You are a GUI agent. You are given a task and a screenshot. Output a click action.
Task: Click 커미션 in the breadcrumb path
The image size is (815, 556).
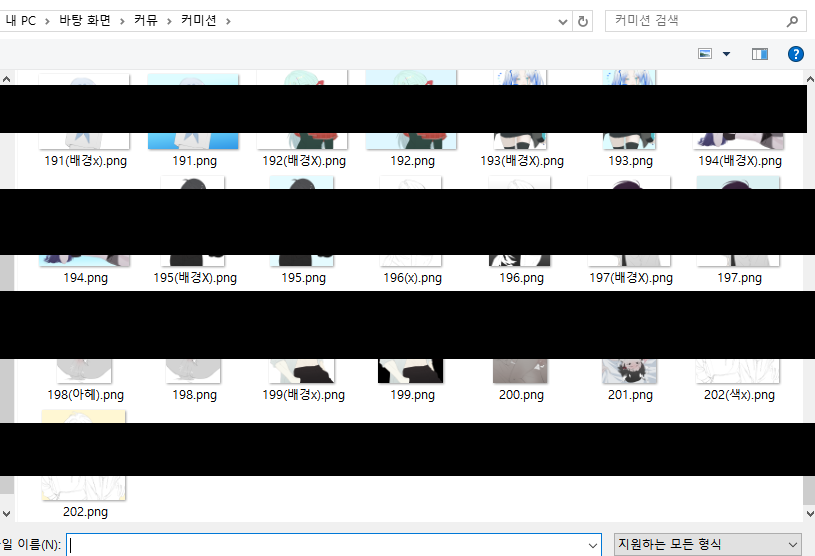pyautogui.click(x=199, y=21)
